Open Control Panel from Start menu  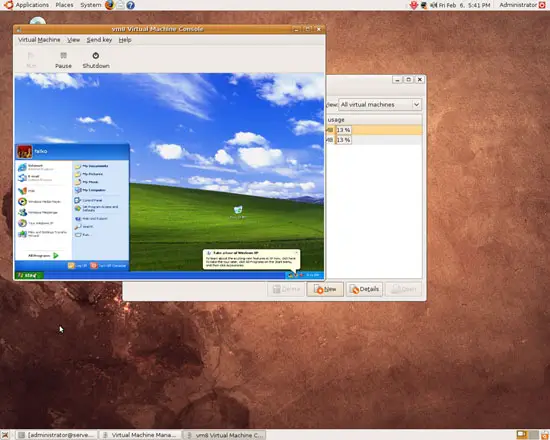click(x=89, y=200)
